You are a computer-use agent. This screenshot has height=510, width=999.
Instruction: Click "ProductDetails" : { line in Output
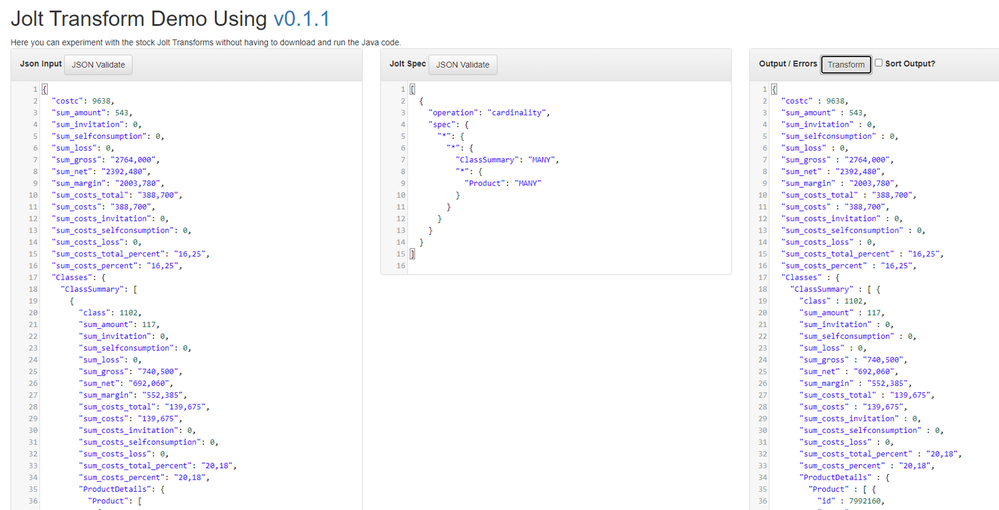pos(845,477)
